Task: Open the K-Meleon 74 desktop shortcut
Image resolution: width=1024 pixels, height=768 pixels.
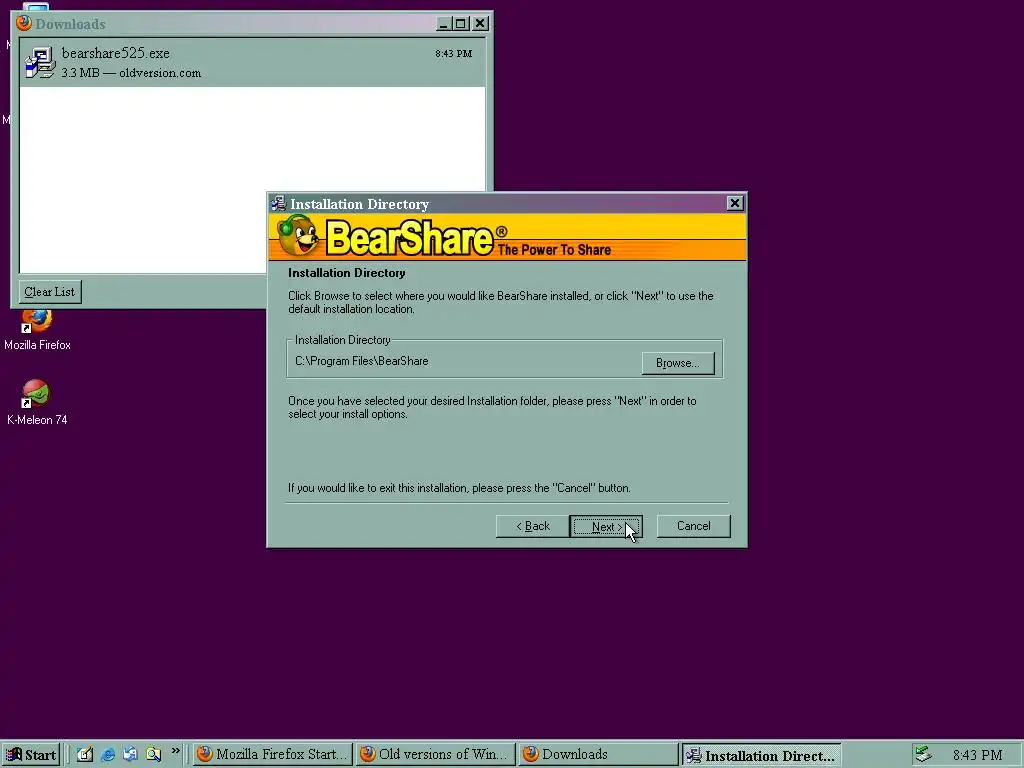Action: click(x=37, y=403)
